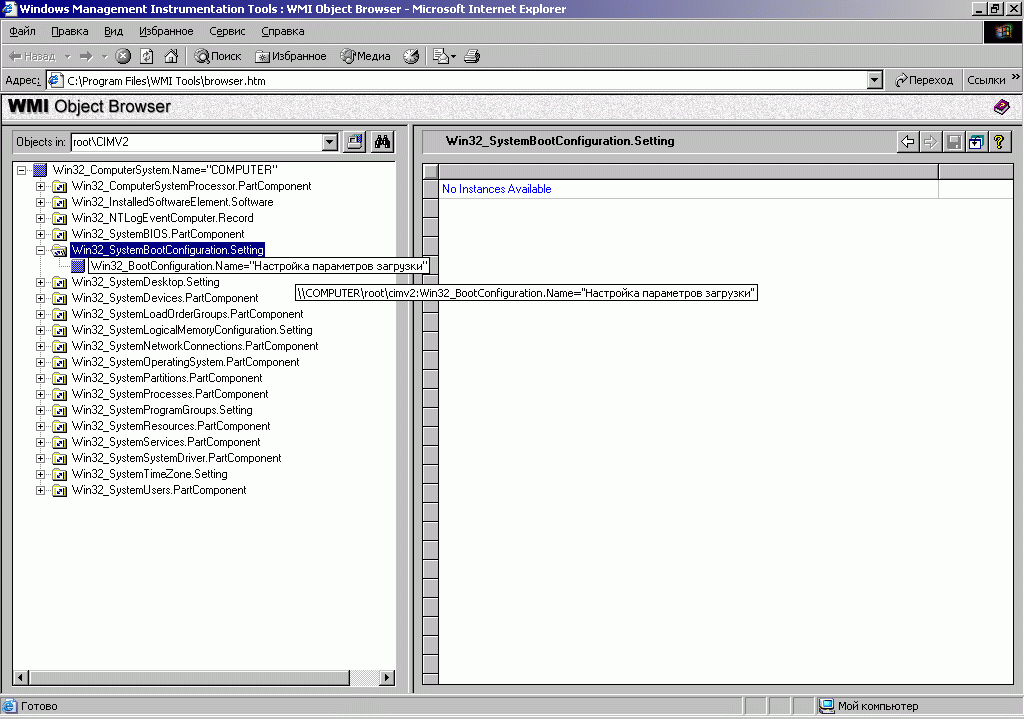Open the Поиск search toolbar button
Viewport: 1024px width, 719px height.
pos(218,57)
